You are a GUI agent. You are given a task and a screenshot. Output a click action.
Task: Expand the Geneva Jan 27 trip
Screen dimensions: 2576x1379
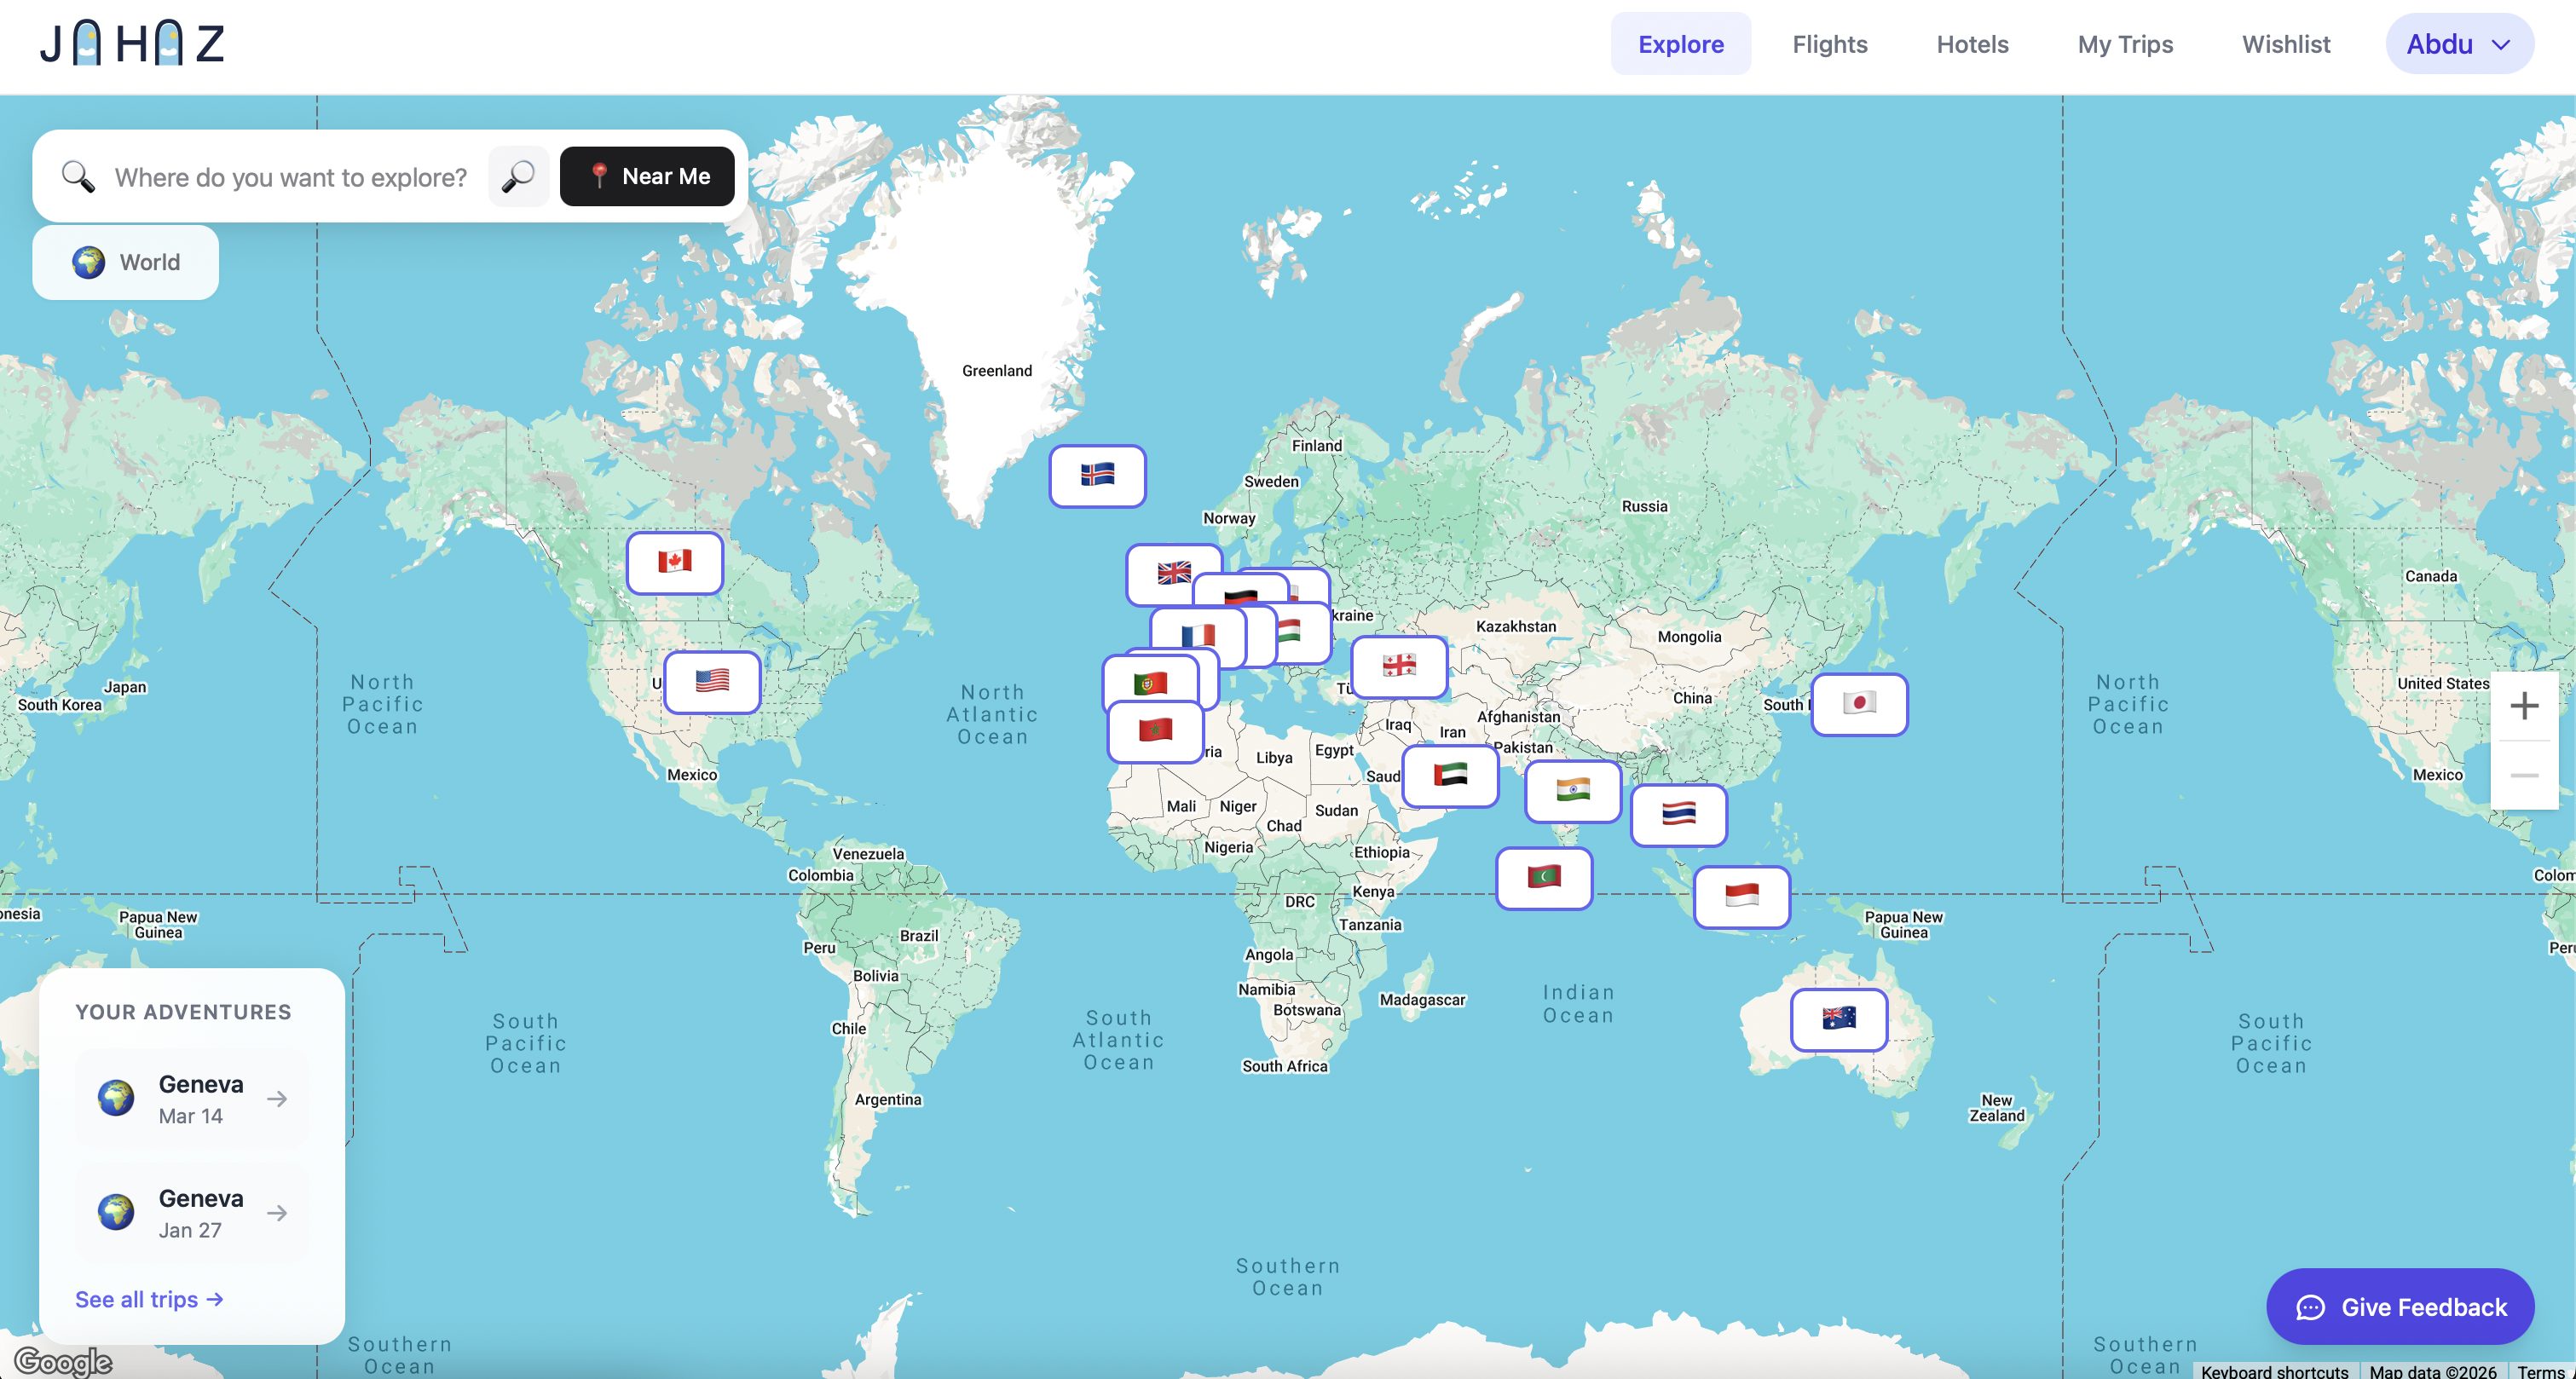coord(190,1212)
